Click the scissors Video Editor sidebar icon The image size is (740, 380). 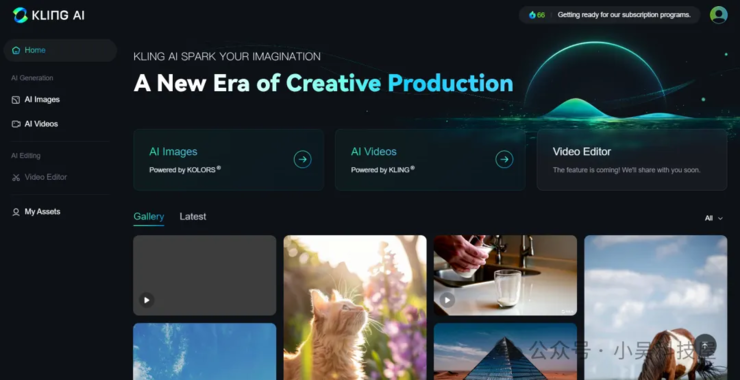coord(16,177)
